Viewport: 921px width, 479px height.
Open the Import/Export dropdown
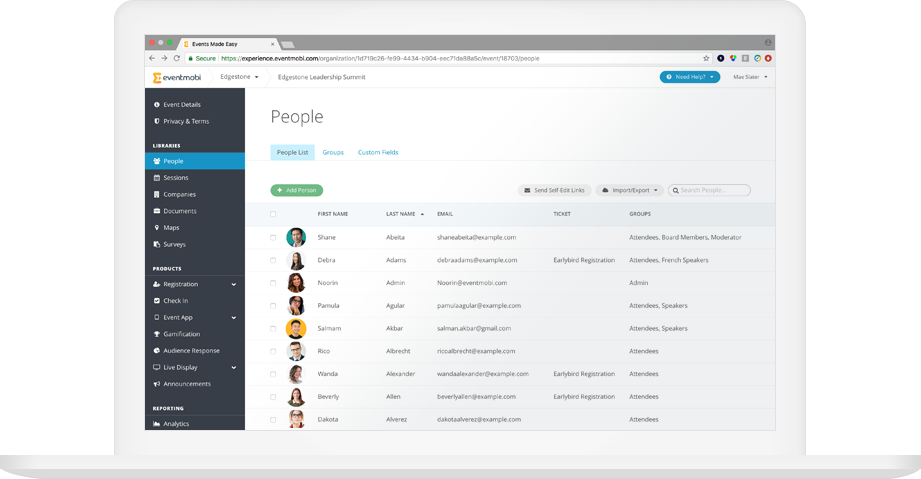pyautogui.click(x=629, y=190)
